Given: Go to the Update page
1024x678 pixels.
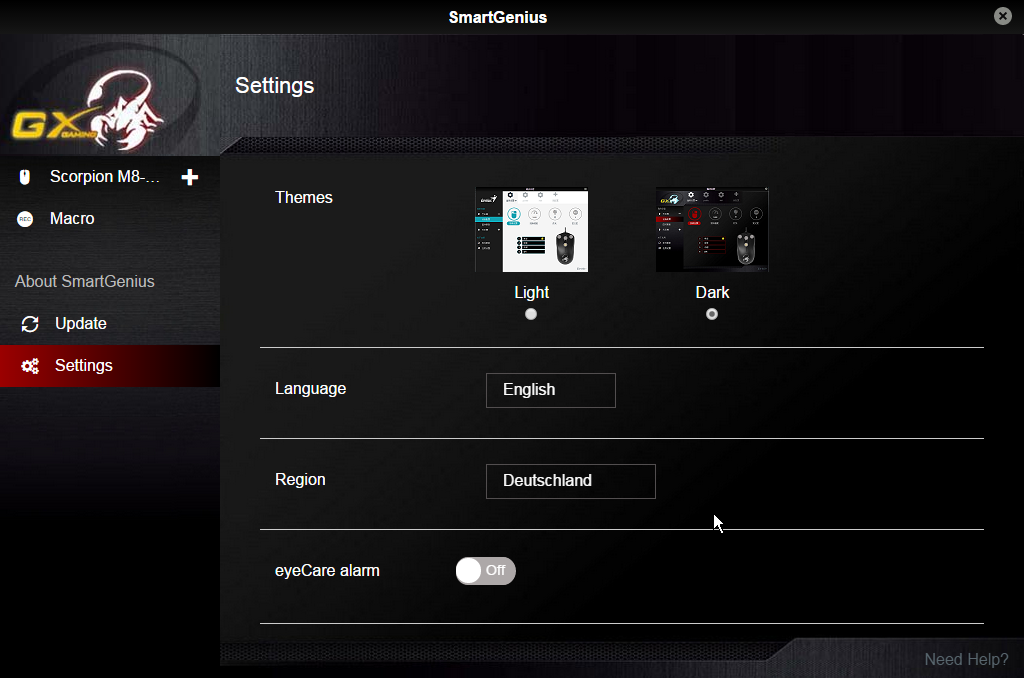Looking at the screenshot, I should coord(110,324).
